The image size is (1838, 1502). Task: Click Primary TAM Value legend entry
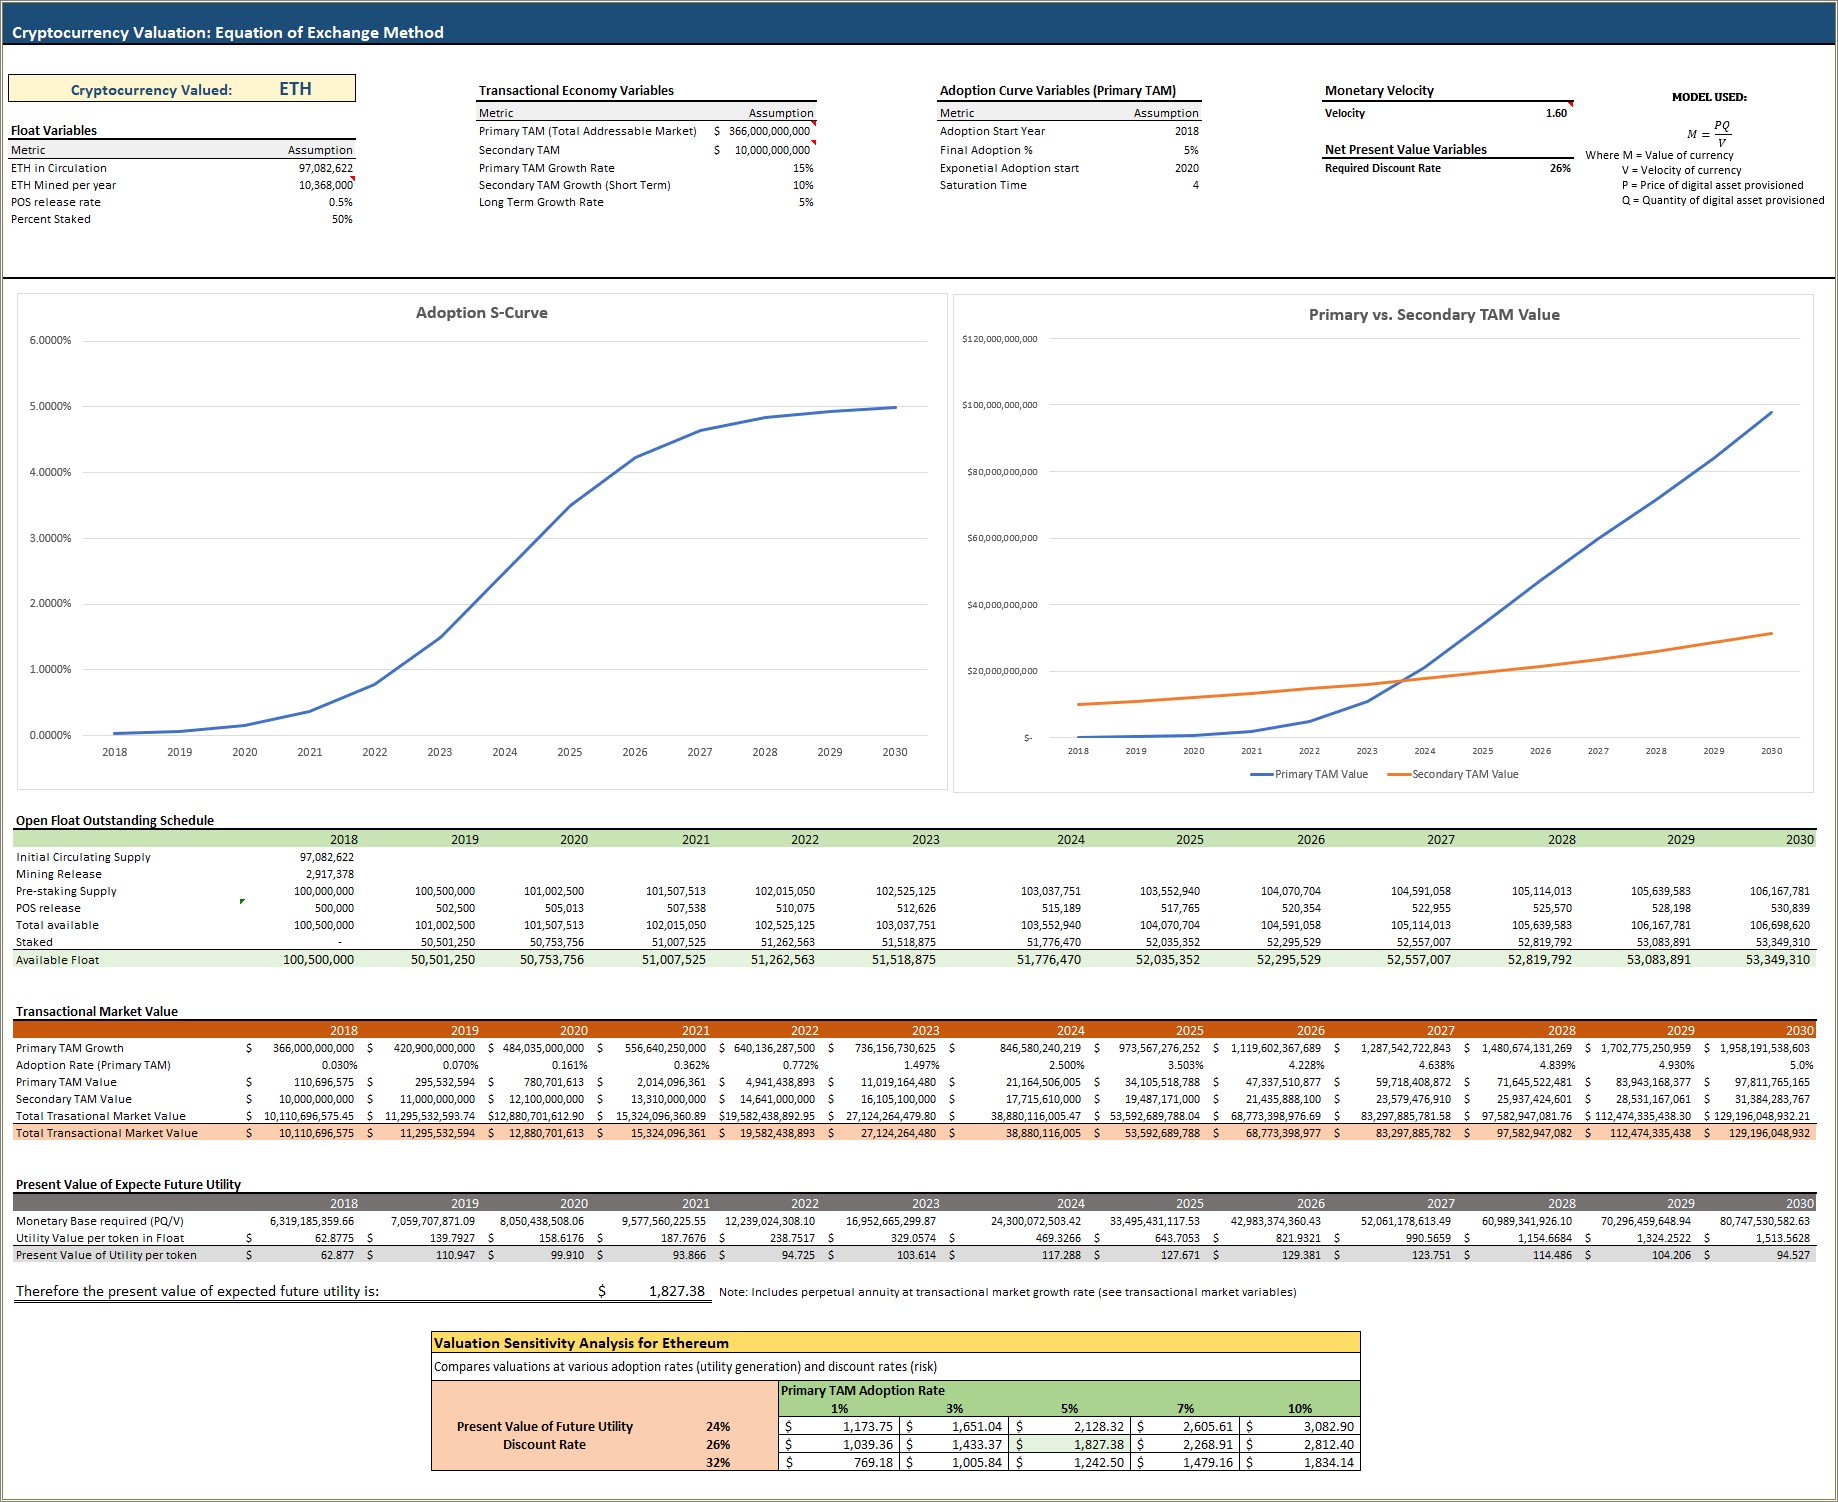1309,774
